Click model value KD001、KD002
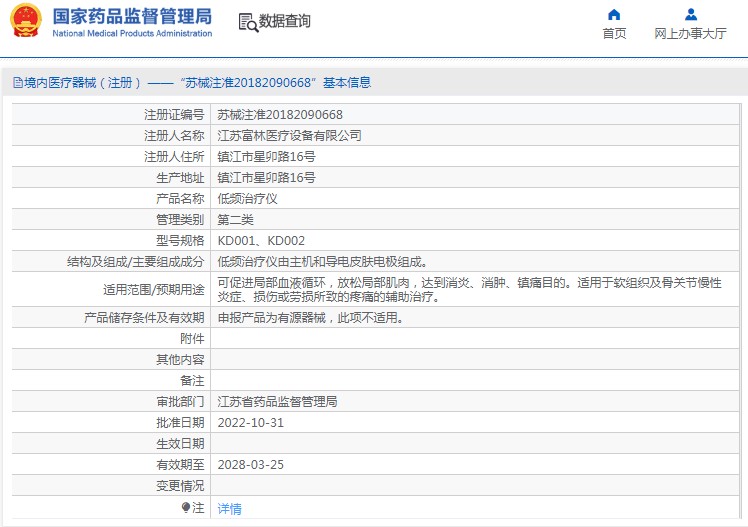Viewport: 748px width, 527px height. 261,241
